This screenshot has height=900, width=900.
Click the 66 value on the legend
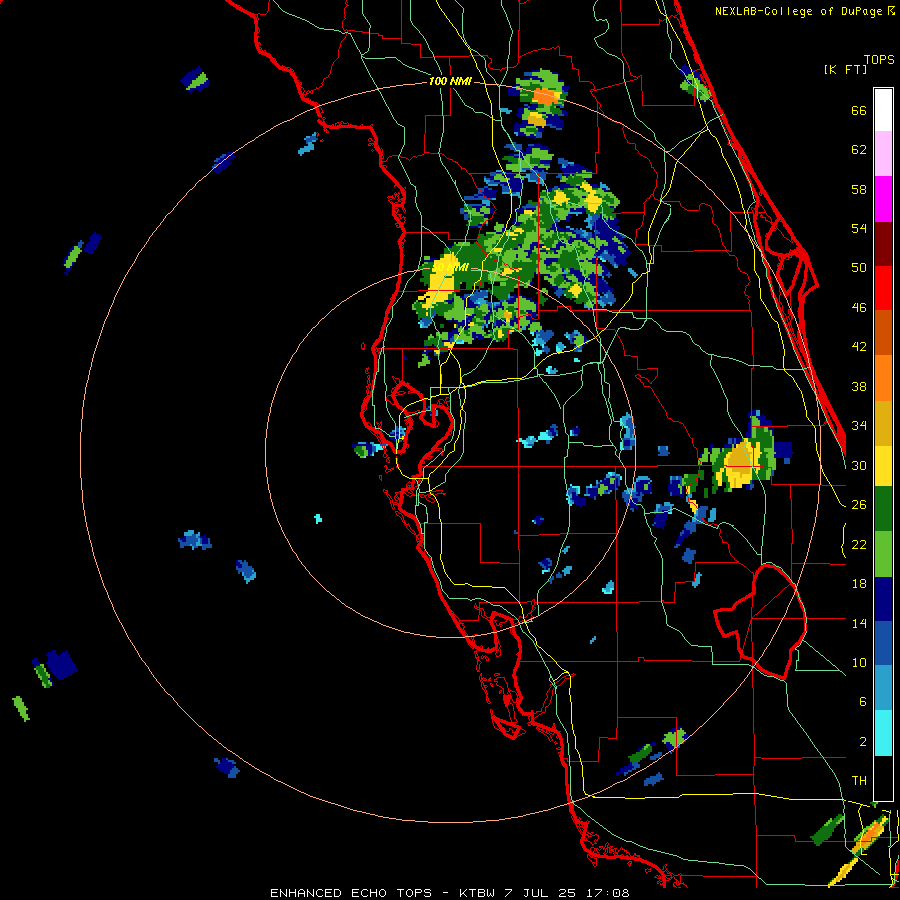pyautogui.click(x=859, y=110)
